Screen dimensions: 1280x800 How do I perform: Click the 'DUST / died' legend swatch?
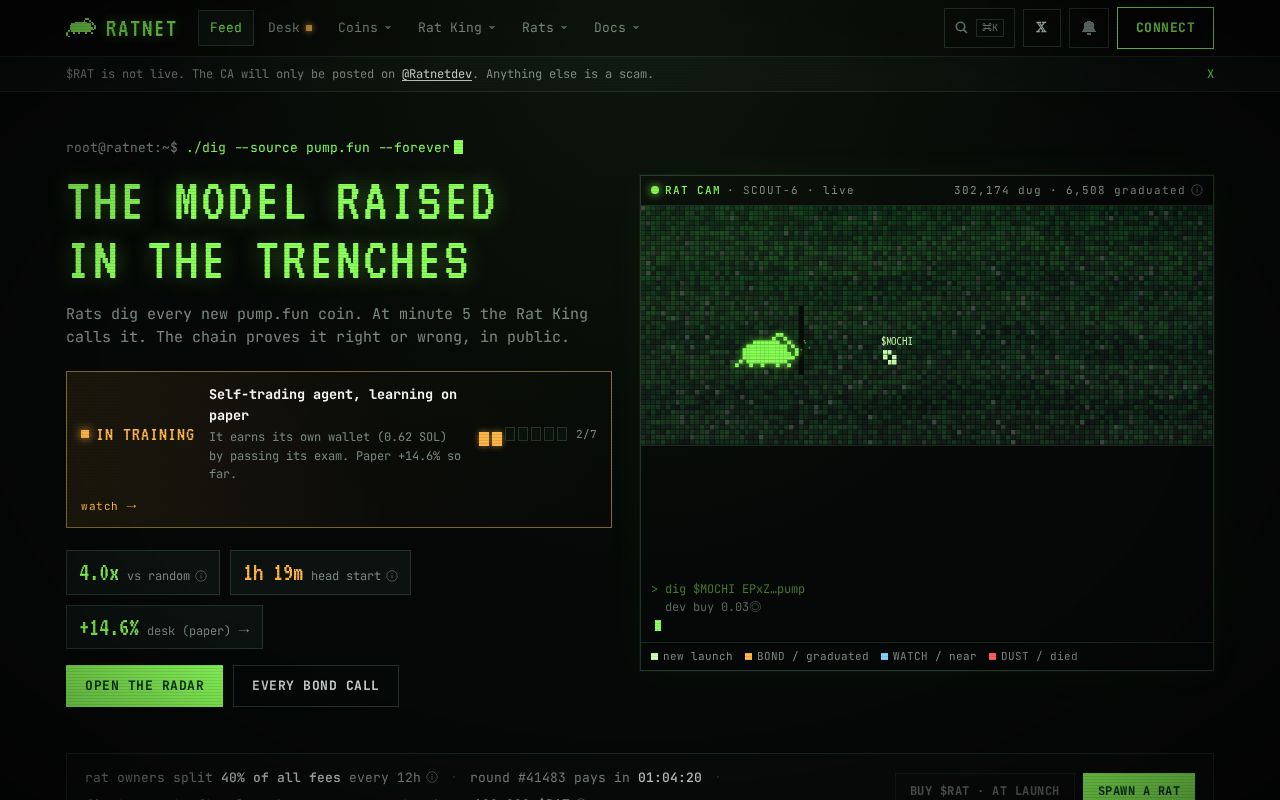(x=992, y=657)
